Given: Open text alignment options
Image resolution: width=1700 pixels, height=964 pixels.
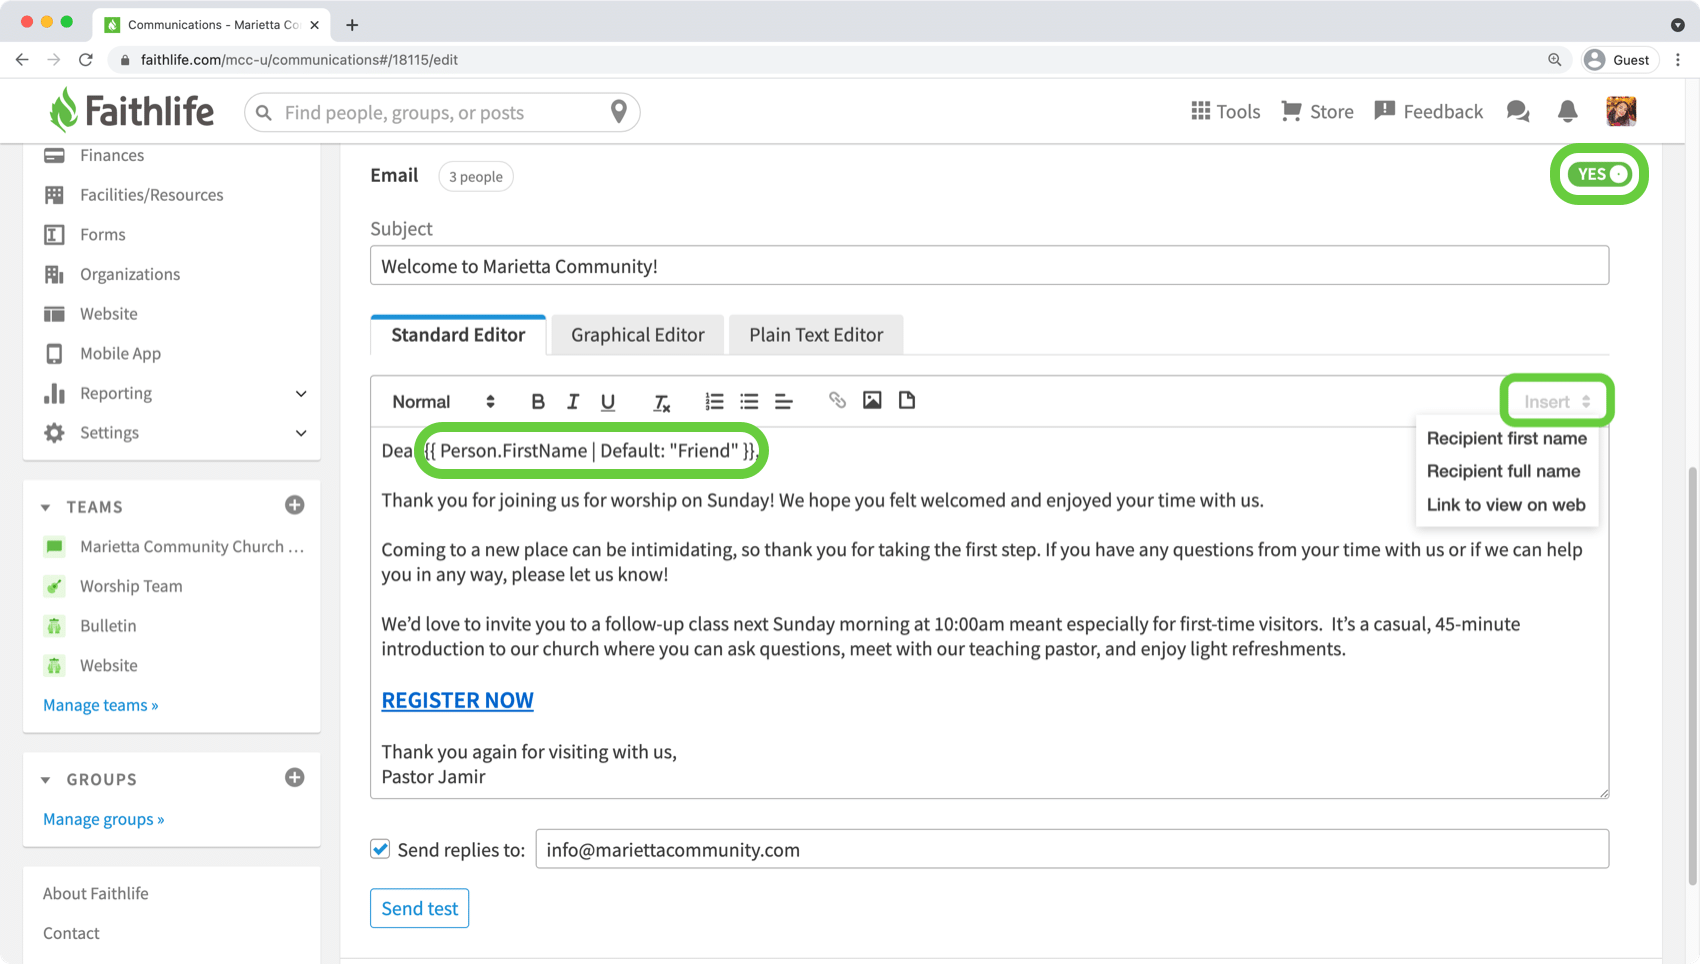Looking at the screenshot, I should coord(784,401).
